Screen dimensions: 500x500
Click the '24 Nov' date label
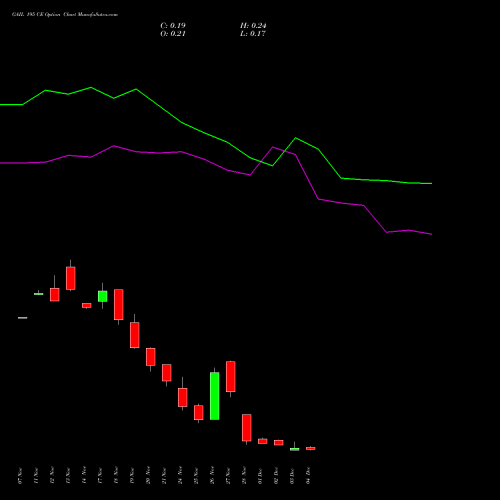pyautogui.click(x=180, y=476)
